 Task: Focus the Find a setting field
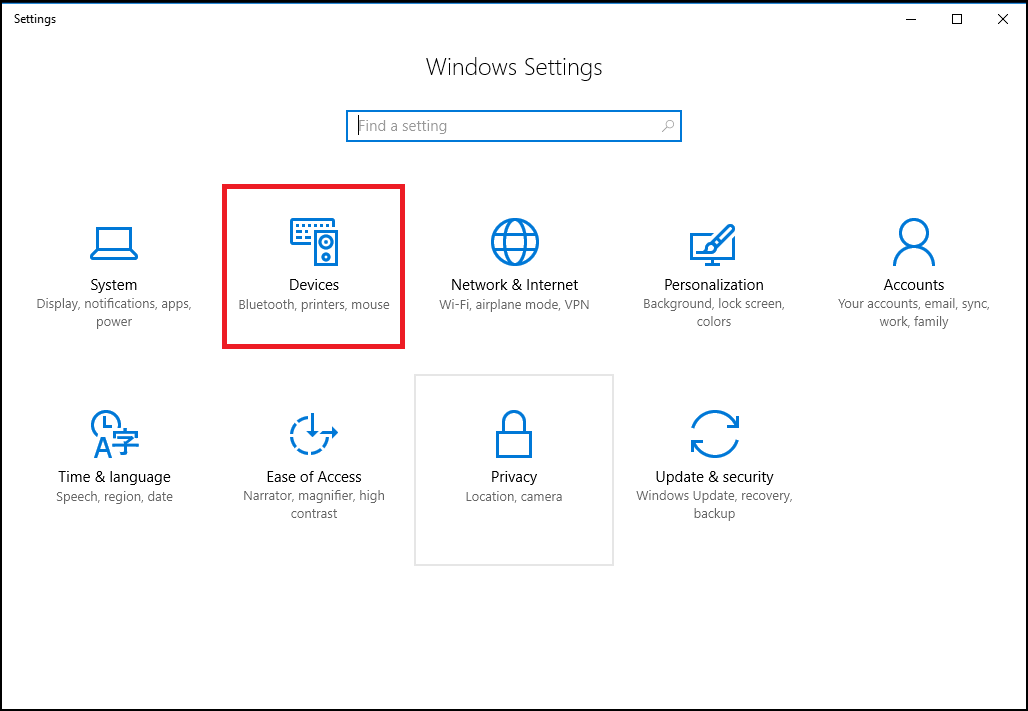(x=514, y=126)
